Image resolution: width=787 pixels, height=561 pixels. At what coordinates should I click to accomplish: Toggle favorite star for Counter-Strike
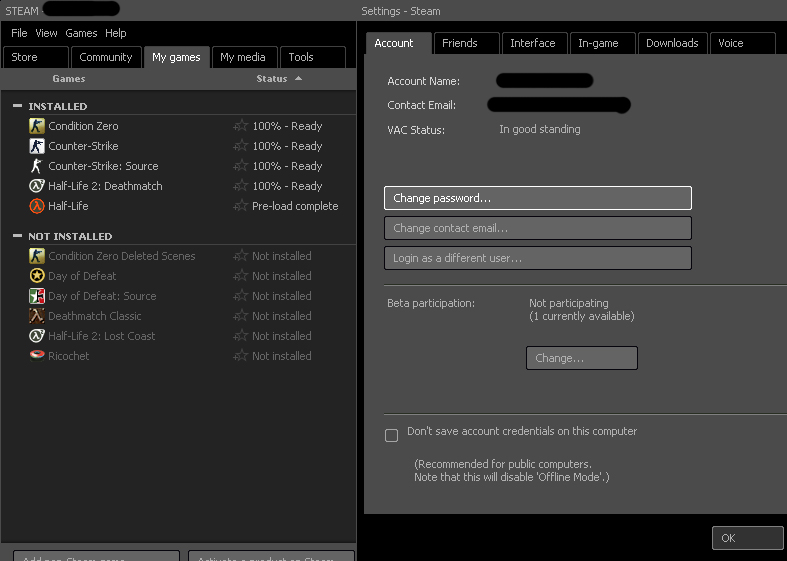pyautogui.click(x=241, y=146)
